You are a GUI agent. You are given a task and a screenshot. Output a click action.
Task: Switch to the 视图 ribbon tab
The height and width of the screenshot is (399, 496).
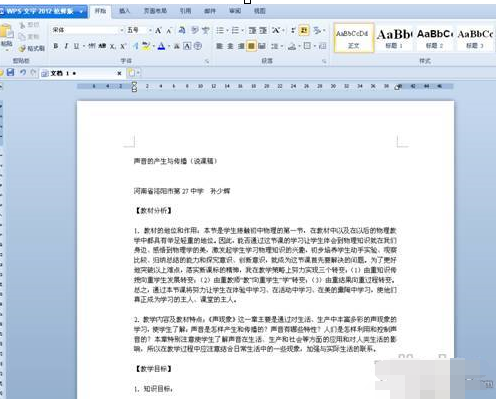point(260,11)
